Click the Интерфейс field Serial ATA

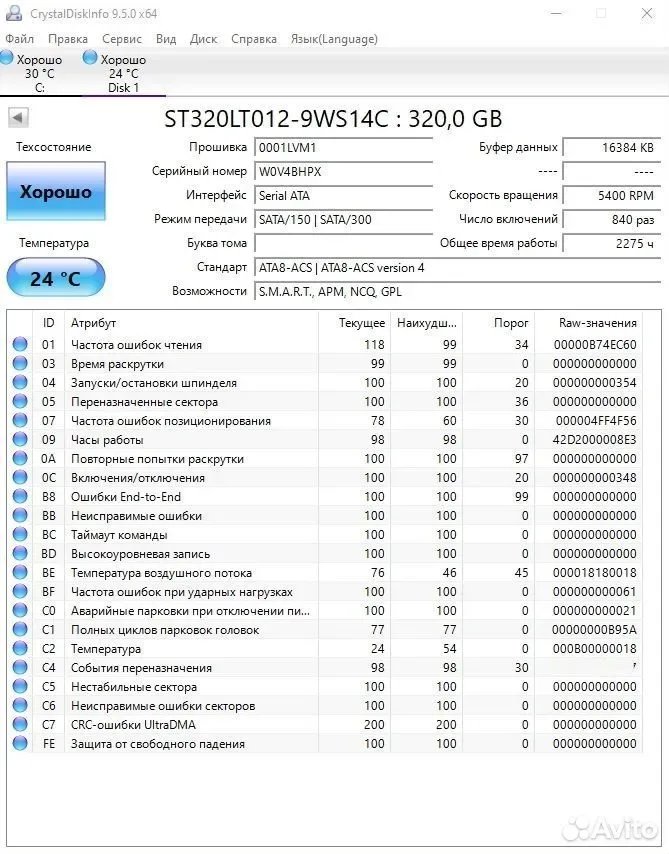click(x=344, y=196)
